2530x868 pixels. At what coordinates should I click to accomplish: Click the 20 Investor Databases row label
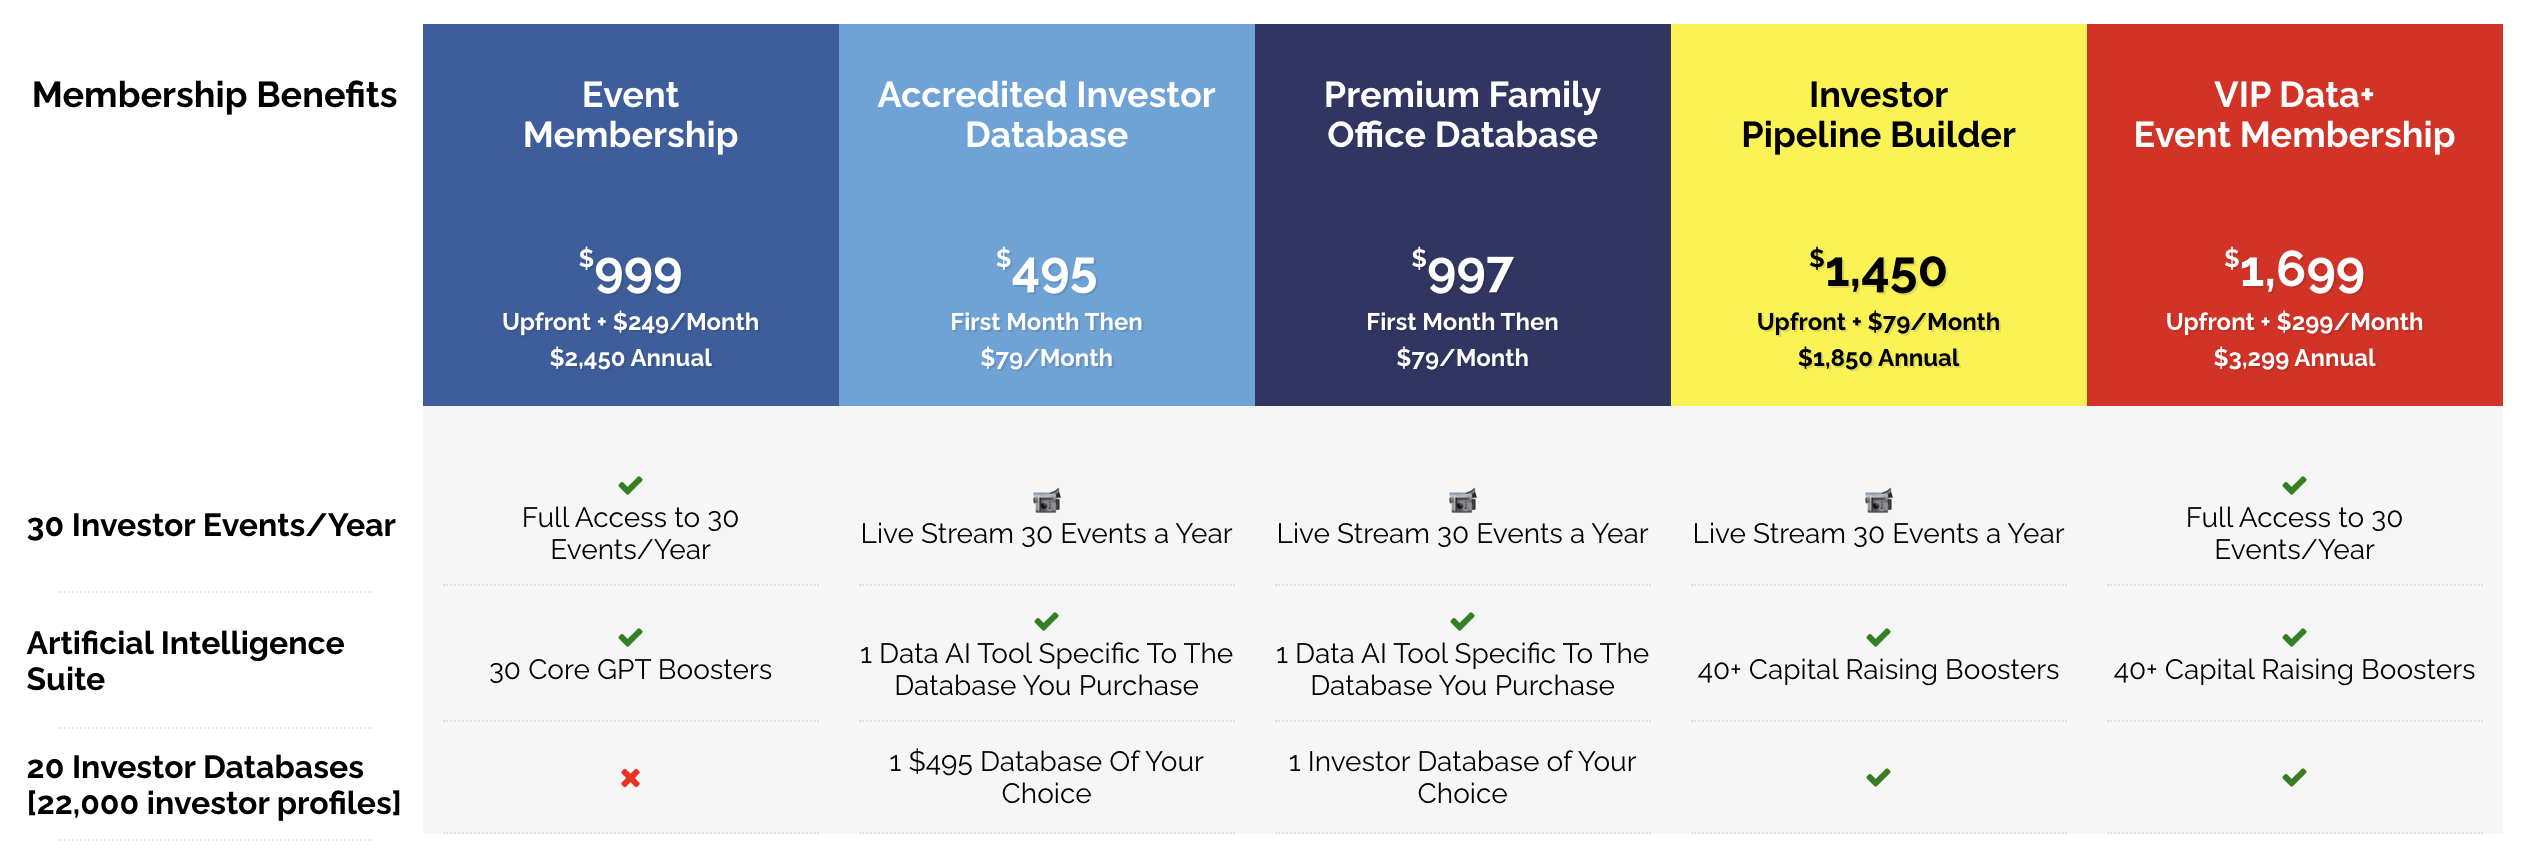click(213, 784)
